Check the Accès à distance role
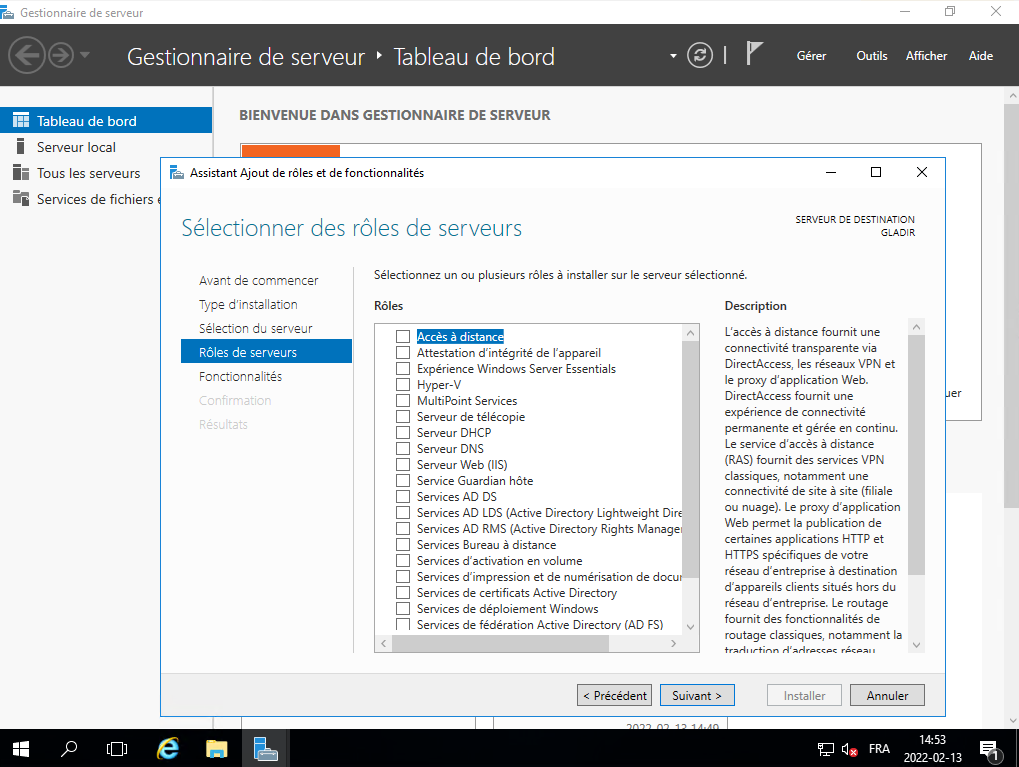The width and height of the screenshot is (1019, 767). point(403,337)
